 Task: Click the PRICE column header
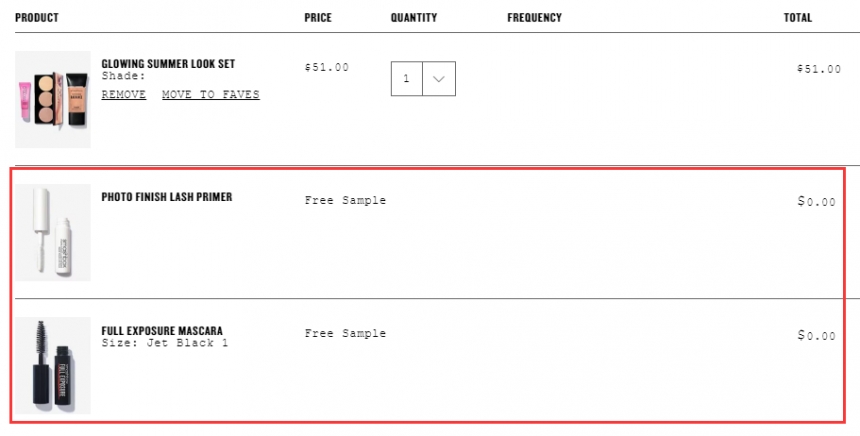point(318,18)
